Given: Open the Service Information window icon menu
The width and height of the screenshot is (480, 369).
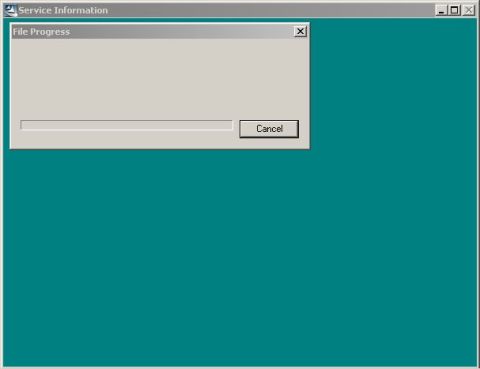Looking at the screenshot, I should pos(11,10).
